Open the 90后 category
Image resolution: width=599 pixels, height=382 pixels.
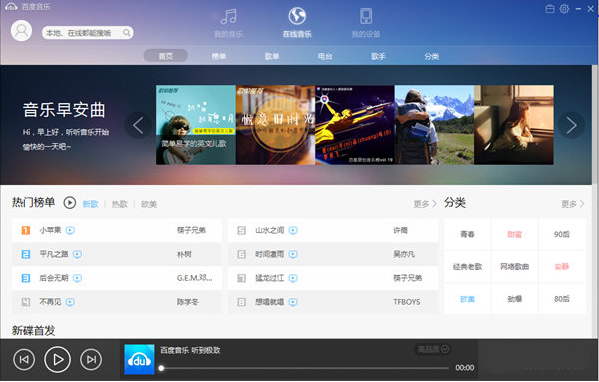click(x=562, y=234)
